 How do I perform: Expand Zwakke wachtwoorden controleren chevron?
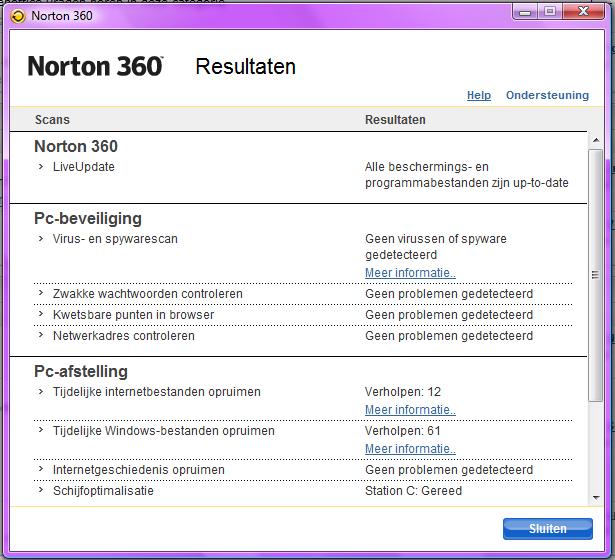pos(41,293)
